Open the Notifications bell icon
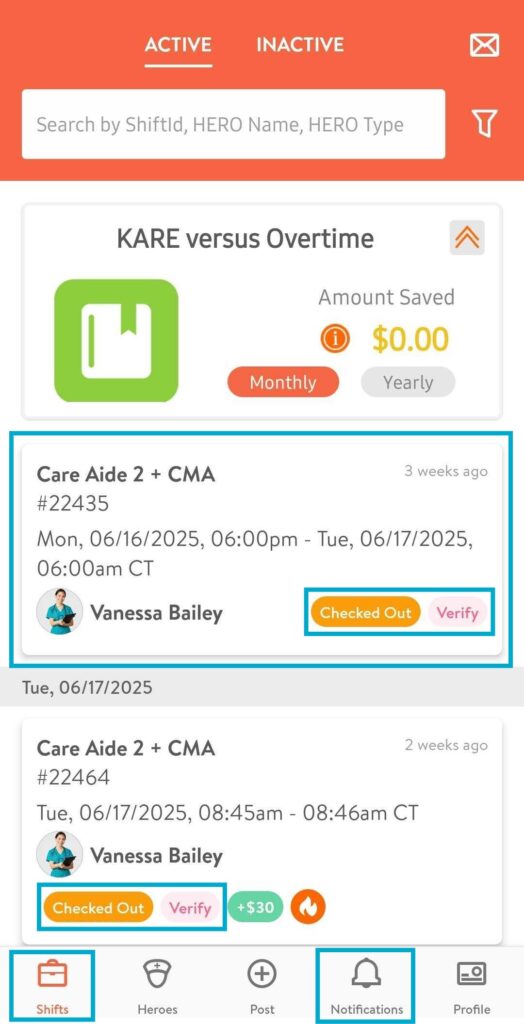 (x=367, y=976)
